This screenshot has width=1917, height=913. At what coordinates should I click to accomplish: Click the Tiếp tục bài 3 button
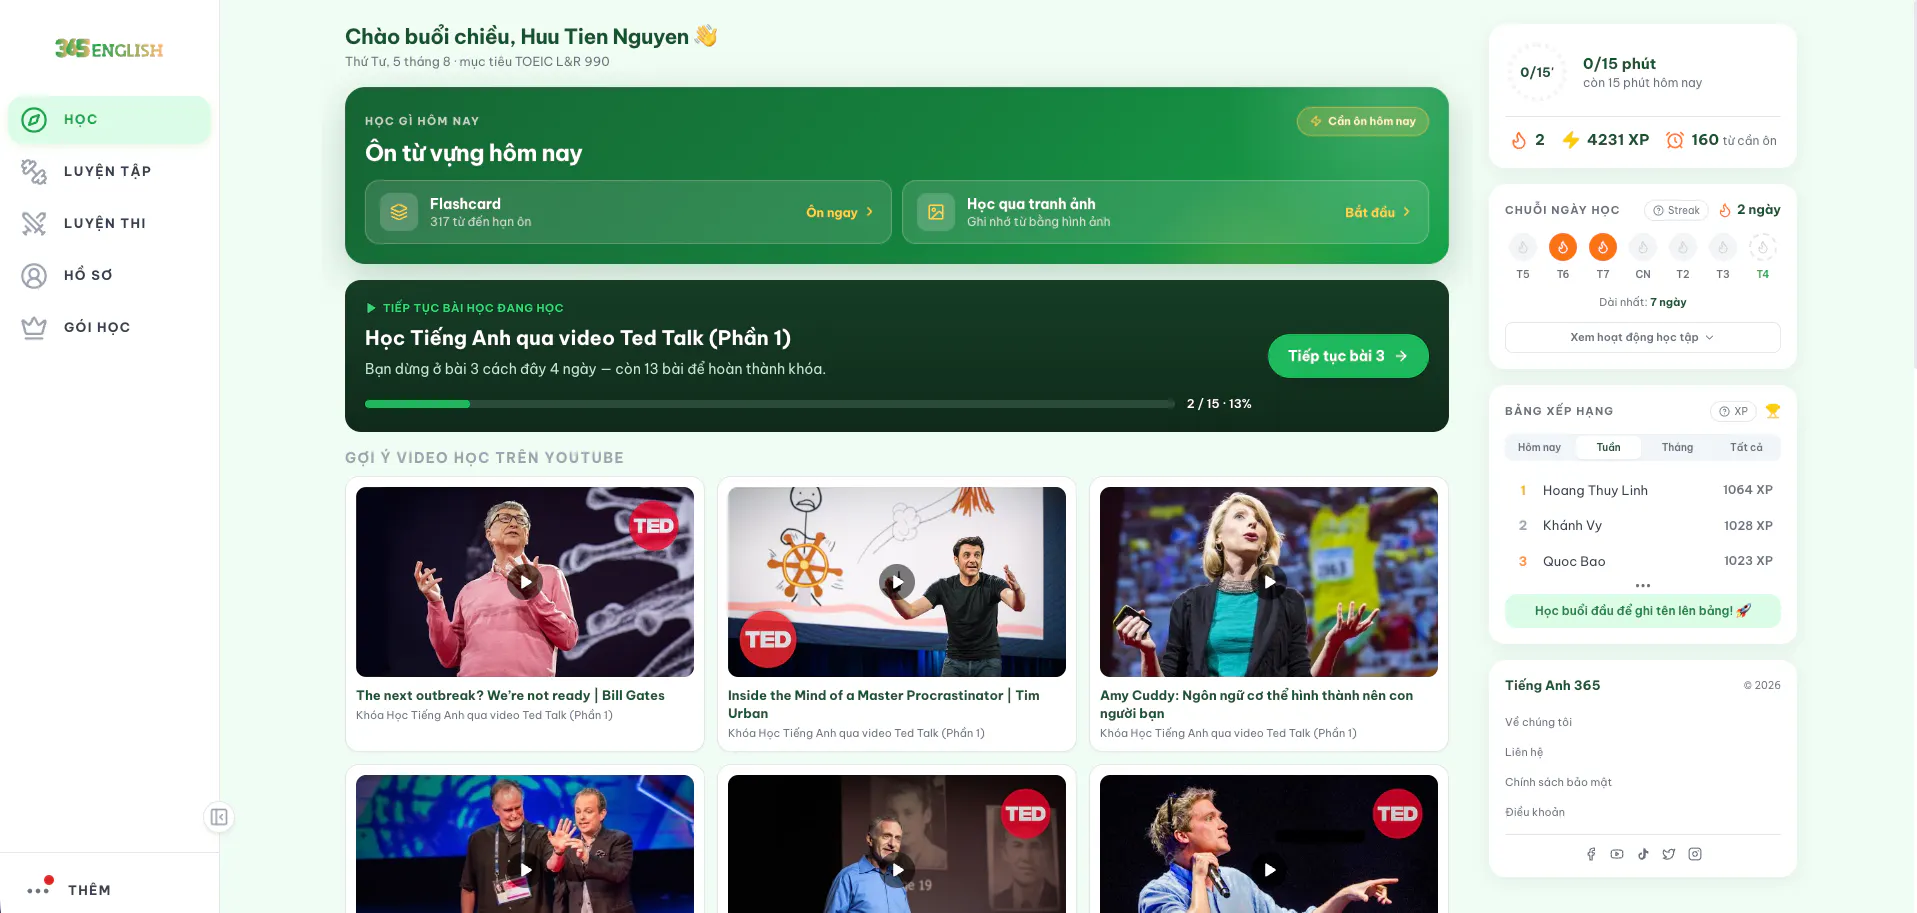click(1348, 356)
